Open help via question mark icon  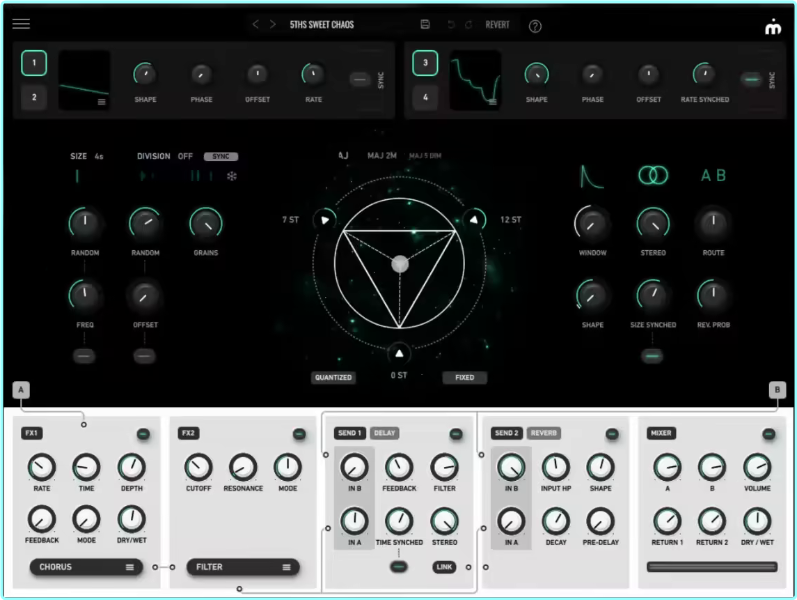tap(535, 25)
